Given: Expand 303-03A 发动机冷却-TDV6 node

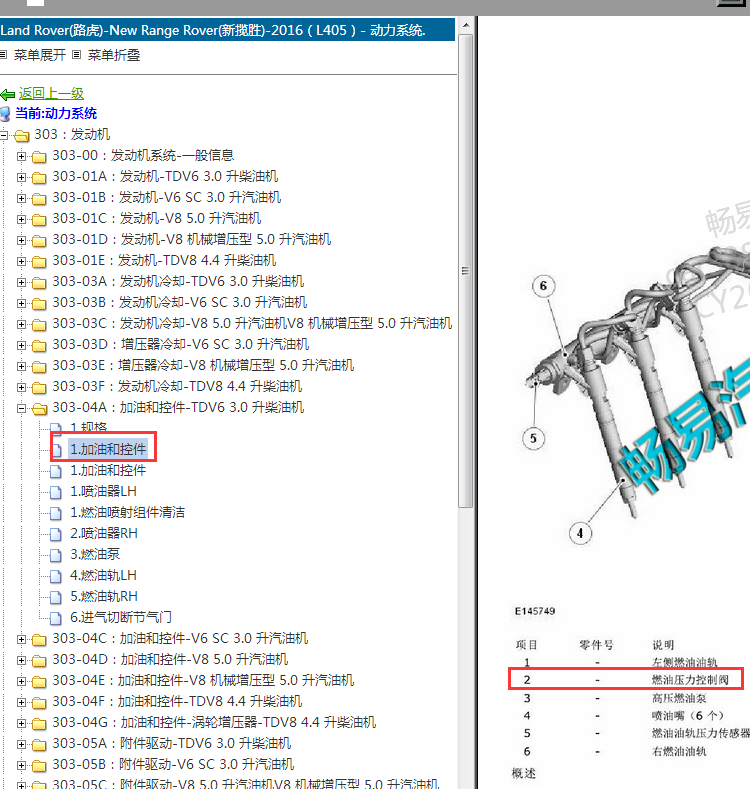Looking at the screenshot, I should 21,282.
